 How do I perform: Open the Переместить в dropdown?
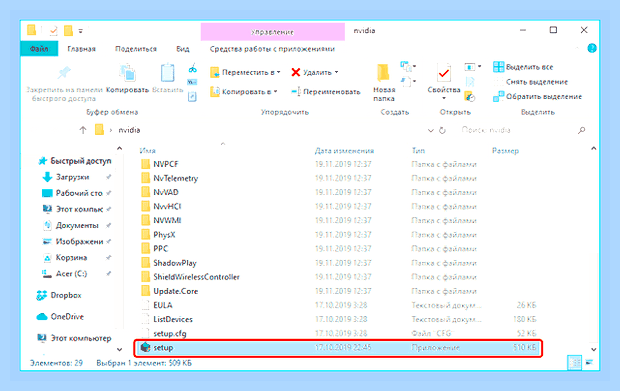click(245, 72)
